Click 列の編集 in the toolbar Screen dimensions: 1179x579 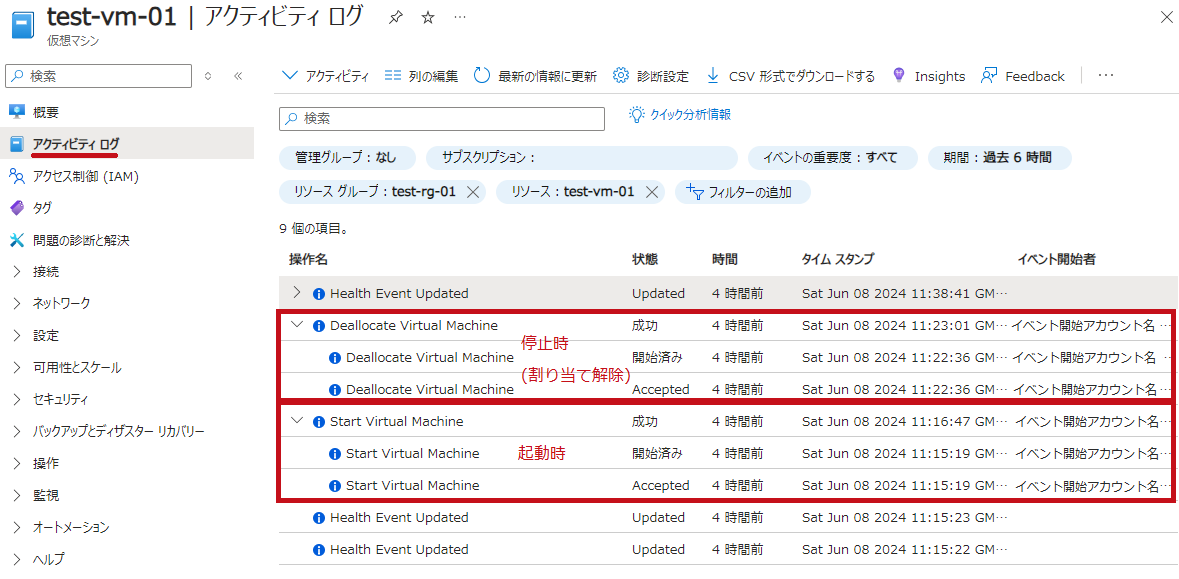click(421, 76)
